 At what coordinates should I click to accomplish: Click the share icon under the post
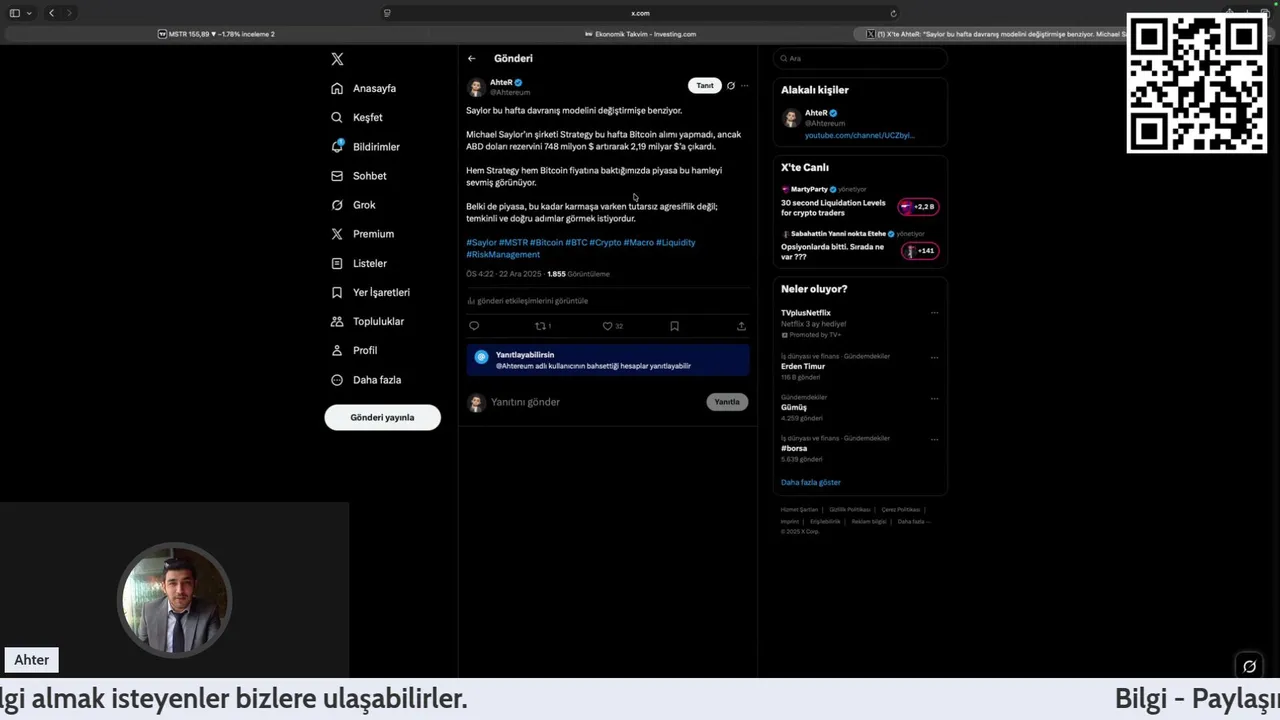(741, 326)
